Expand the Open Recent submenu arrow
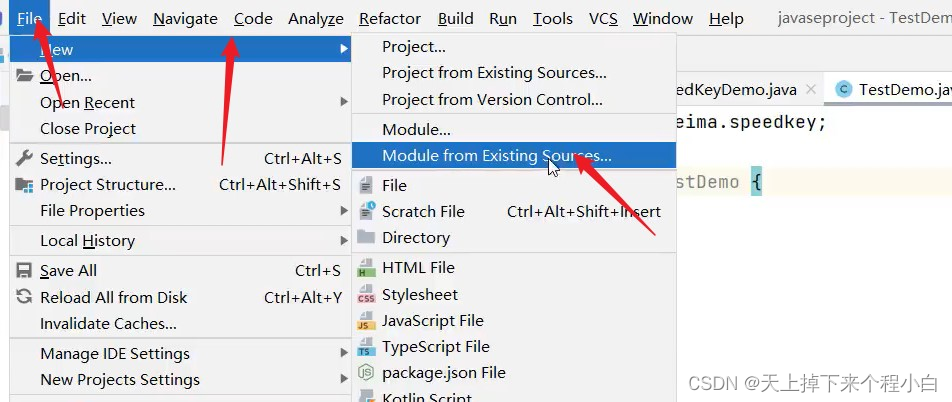 pos(344,102)
